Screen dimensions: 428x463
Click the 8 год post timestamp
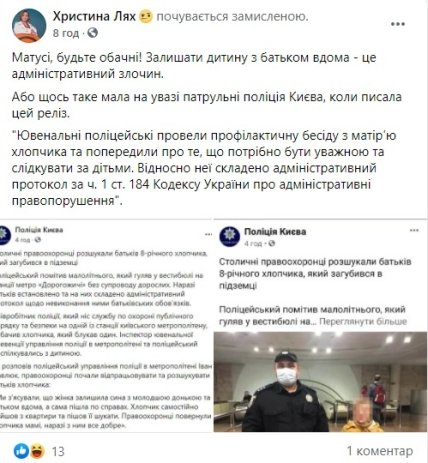click(x=66, y=33)
